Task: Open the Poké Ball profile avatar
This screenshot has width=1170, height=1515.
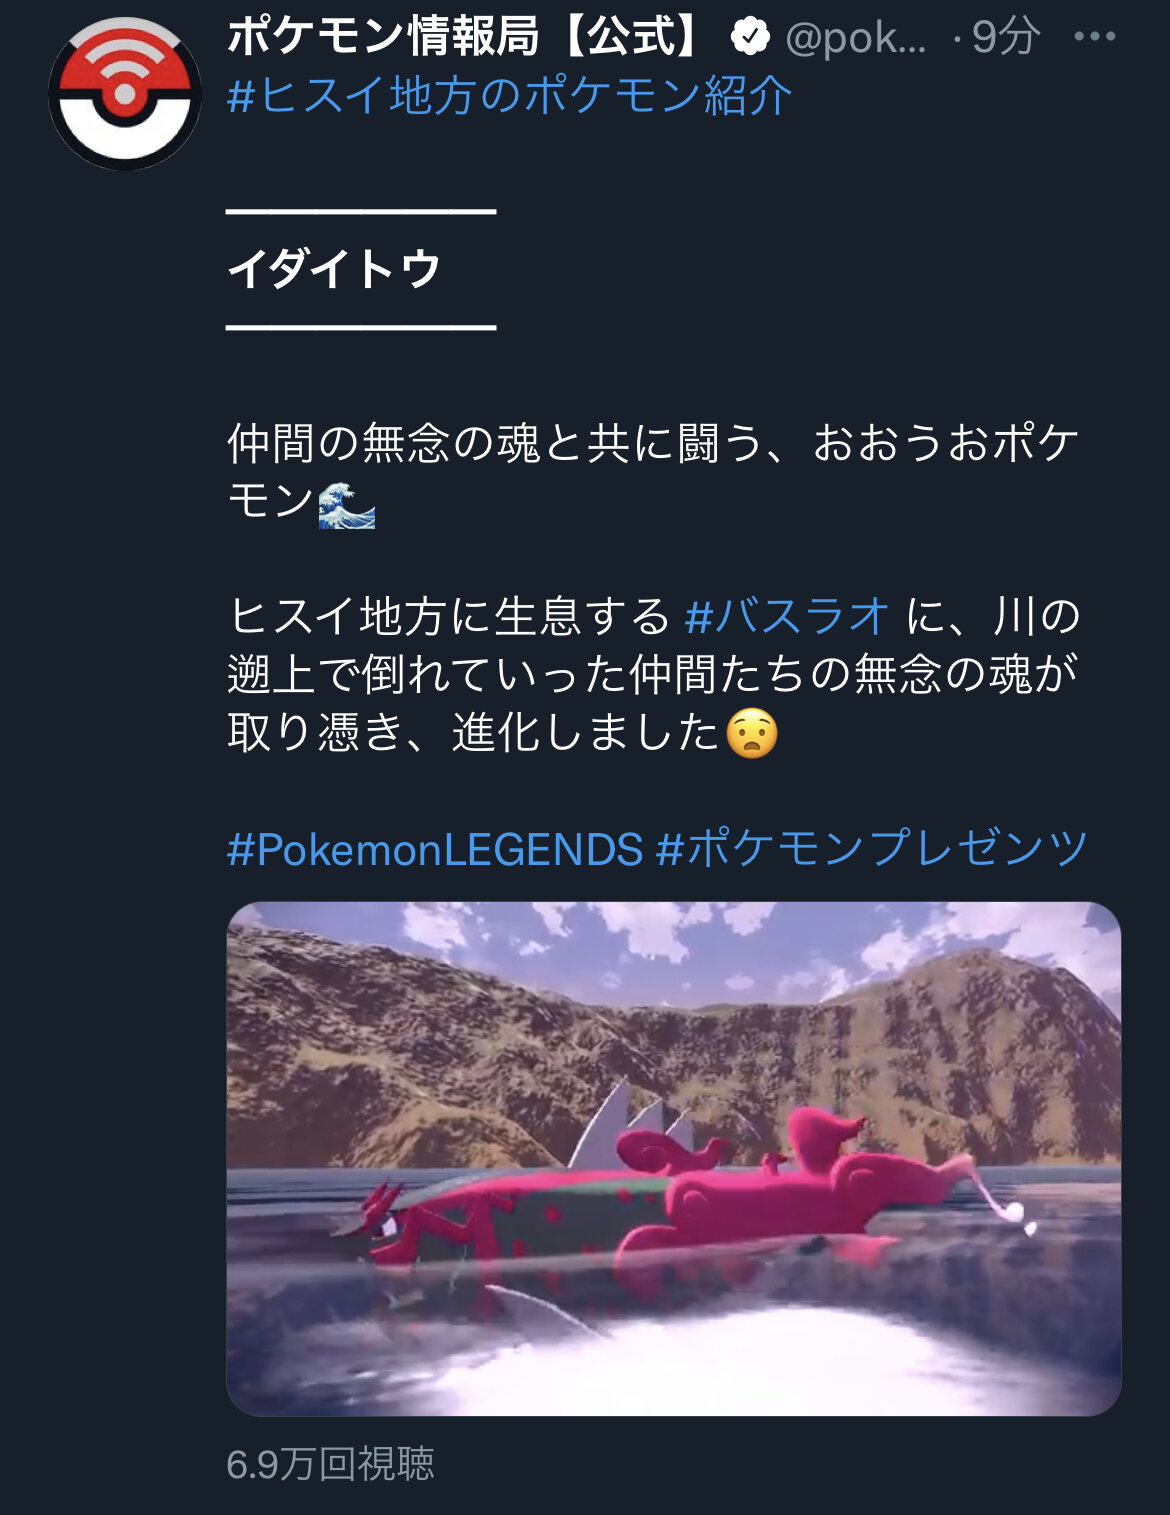Action: click(x=125, y=93)
